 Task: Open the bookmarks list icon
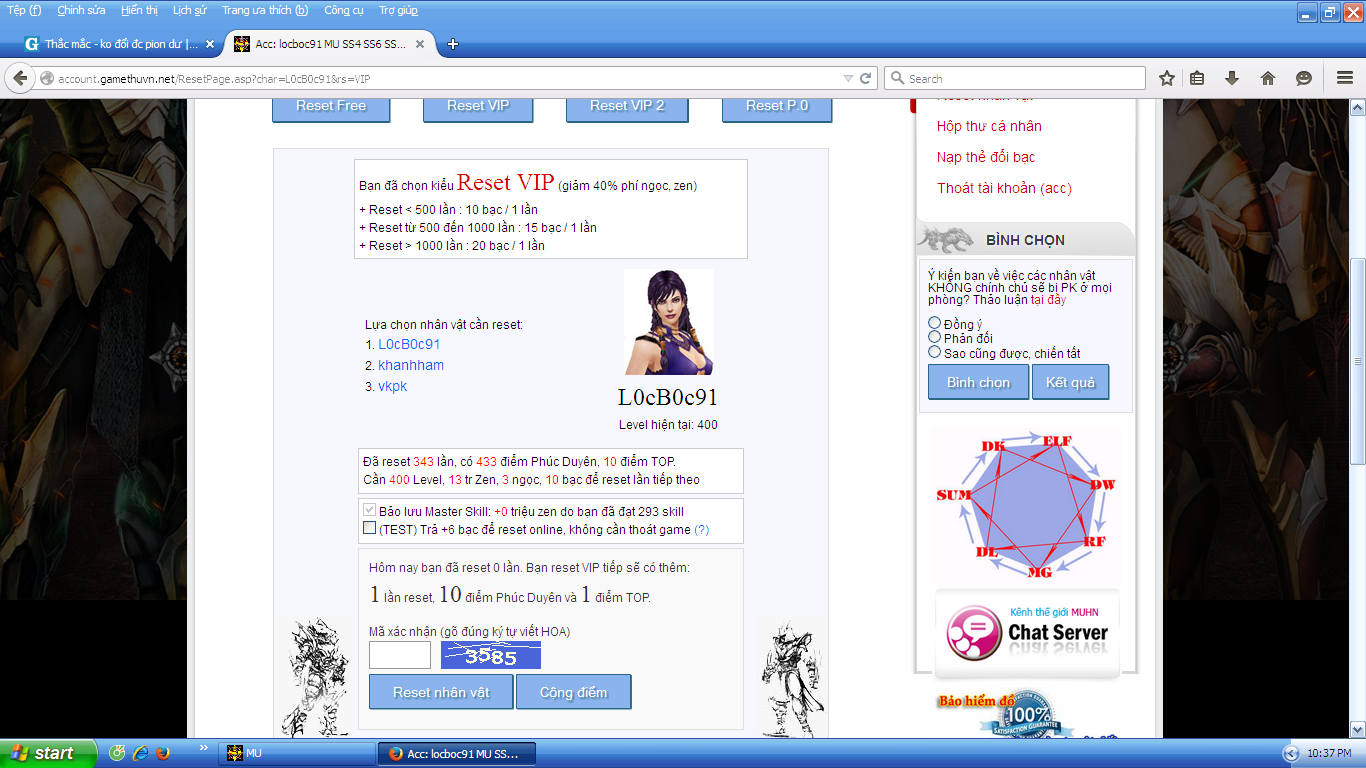click(1197, 78)
